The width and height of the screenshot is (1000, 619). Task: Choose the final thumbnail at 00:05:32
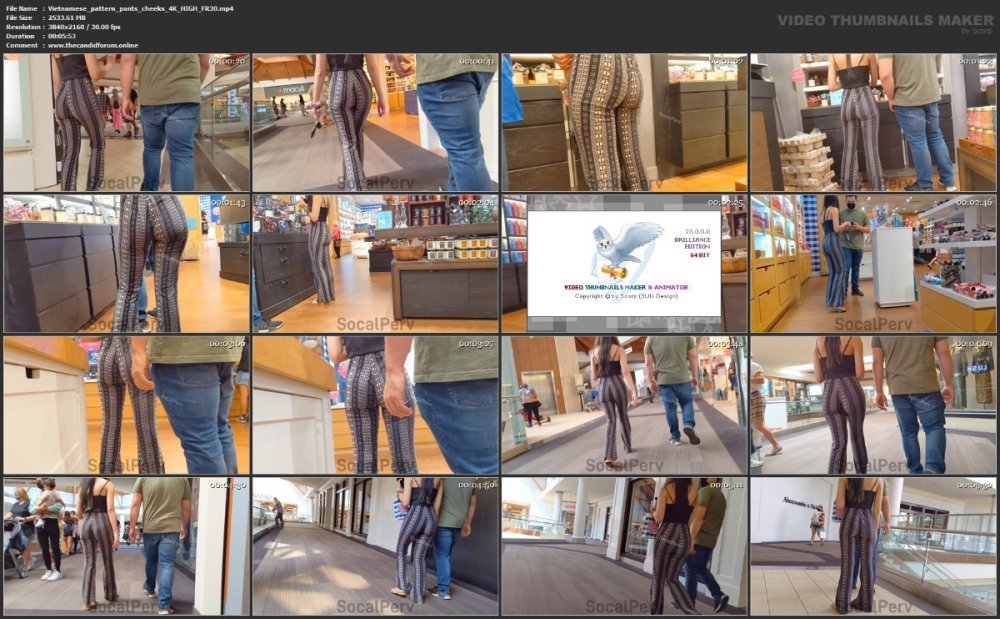coord(873,546)
